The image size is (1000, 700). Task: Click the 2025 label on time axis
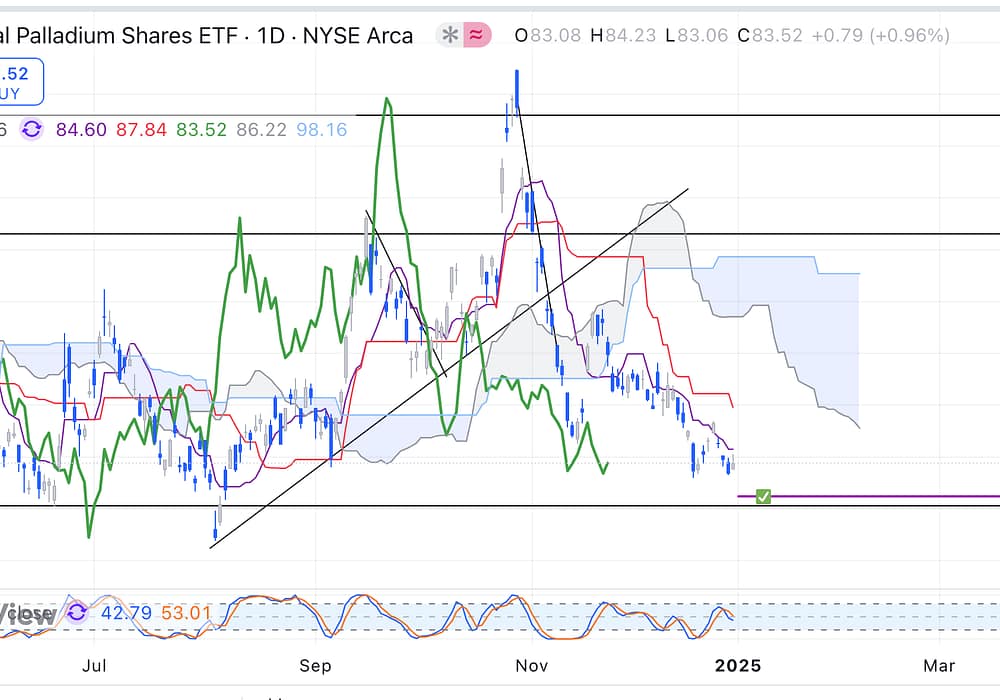(738, 665)
